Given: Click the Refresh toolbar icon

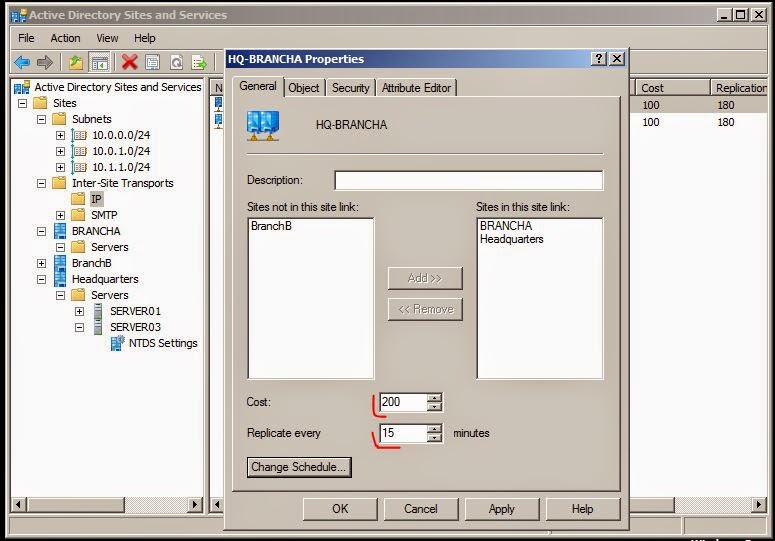Looking at the screenshot, I should tap(176, 62).
